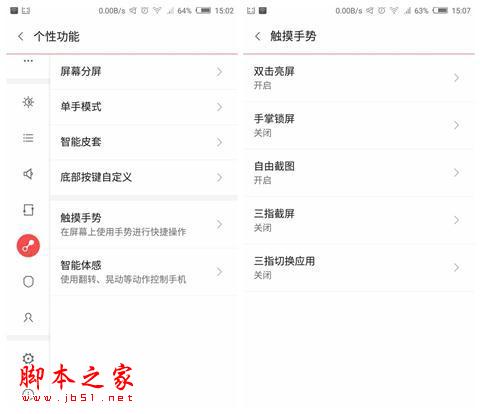Tap chevron on 触摸手势 list row
This screenshot has height=414, width=480.
(219, 224)
